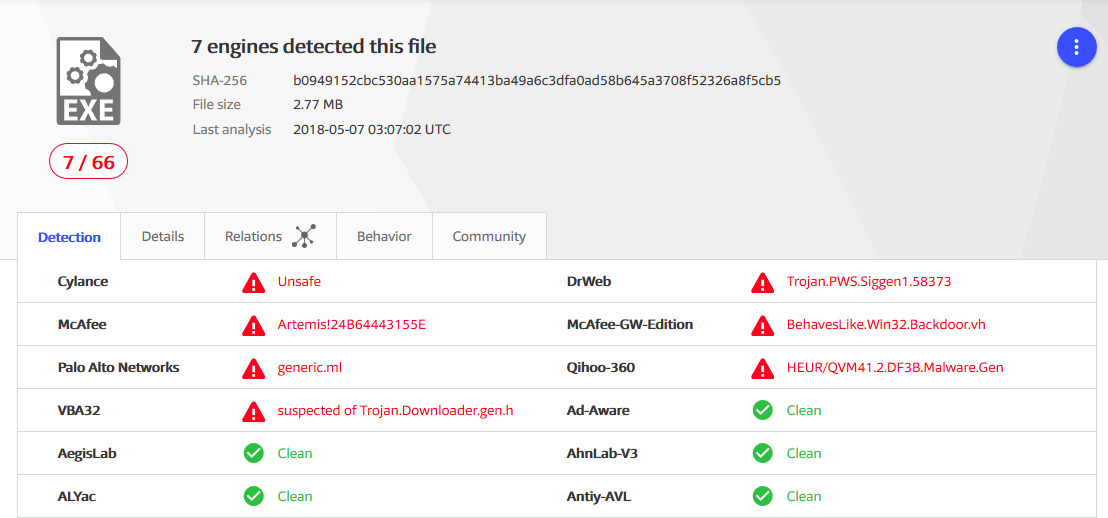The image size is (1108, 518).
Task: Open the Relations tab
Action: [x=271, y=236]
